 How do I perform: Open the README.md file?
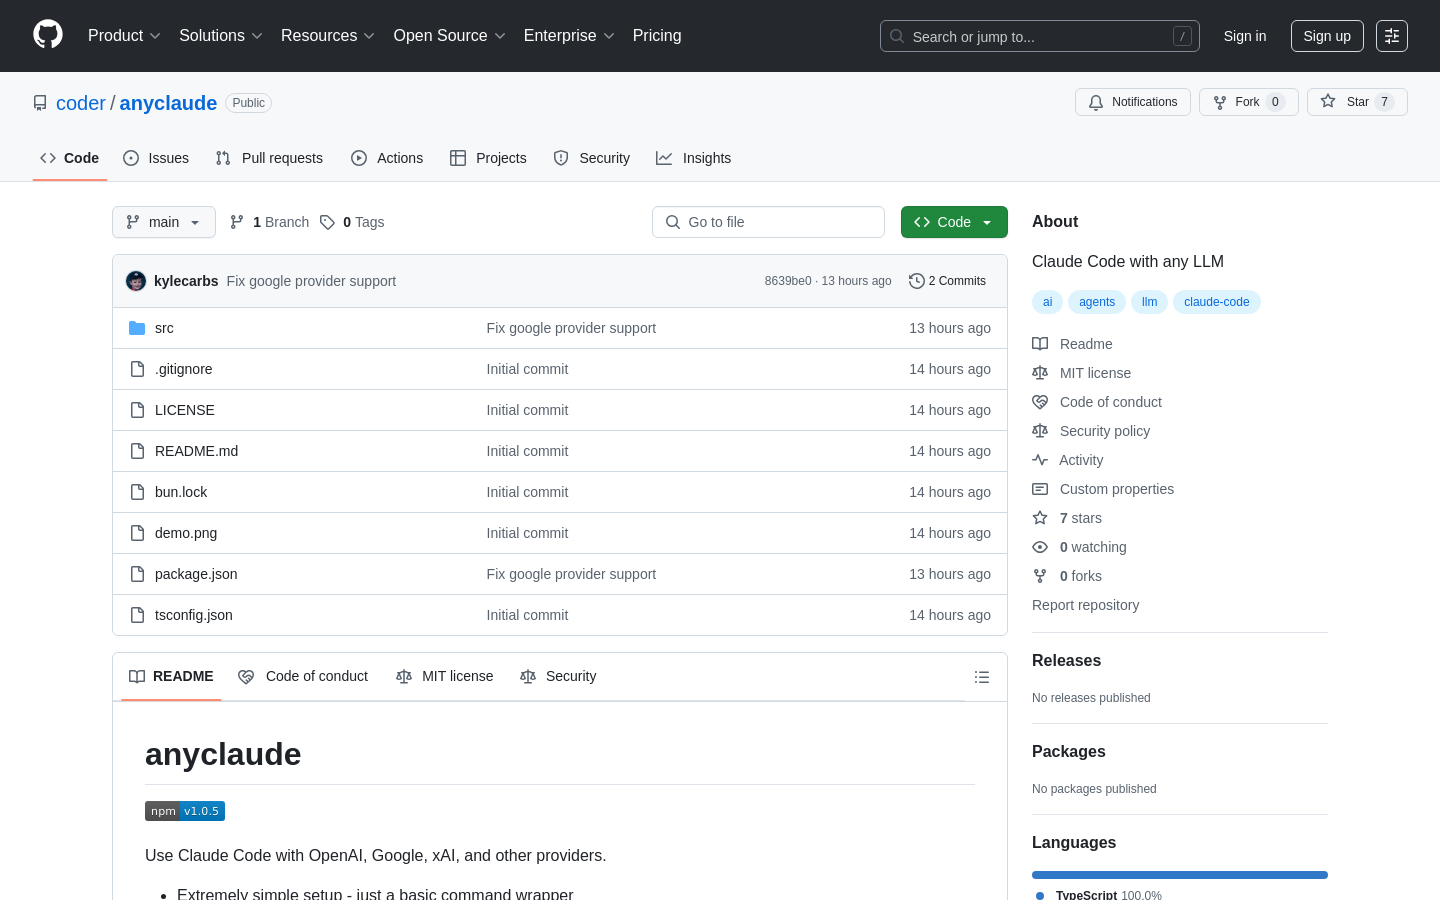click(x=196, y=451)
